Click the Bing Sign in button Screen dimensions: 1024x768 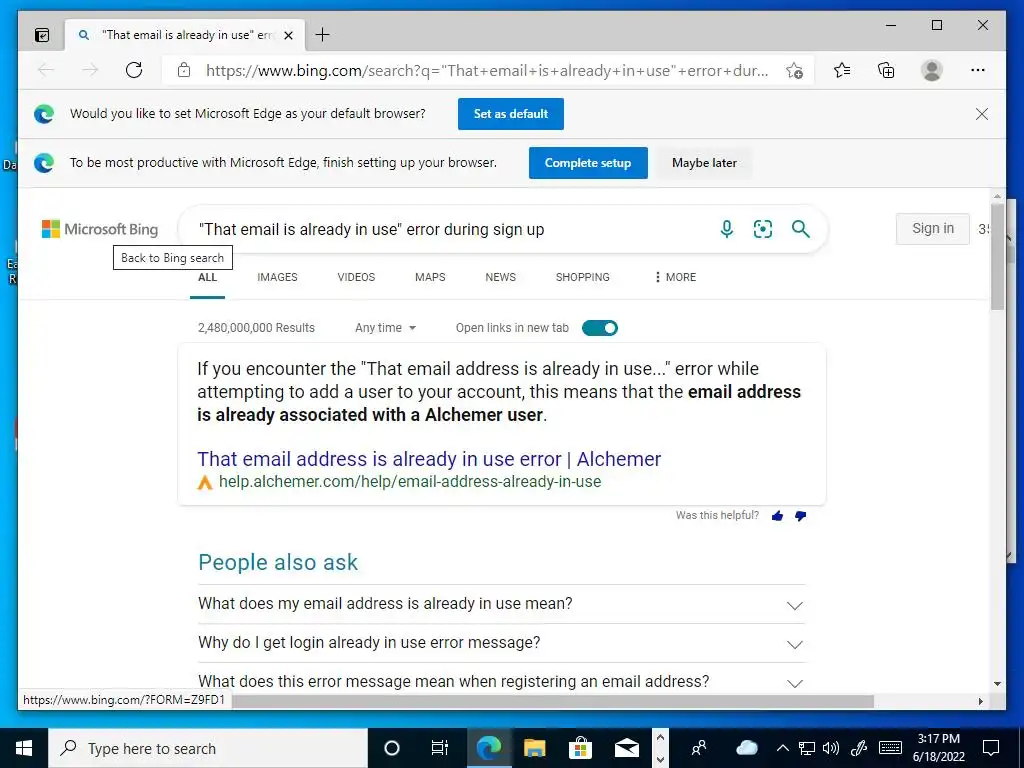pyautogui.click(x=933, y=229)
